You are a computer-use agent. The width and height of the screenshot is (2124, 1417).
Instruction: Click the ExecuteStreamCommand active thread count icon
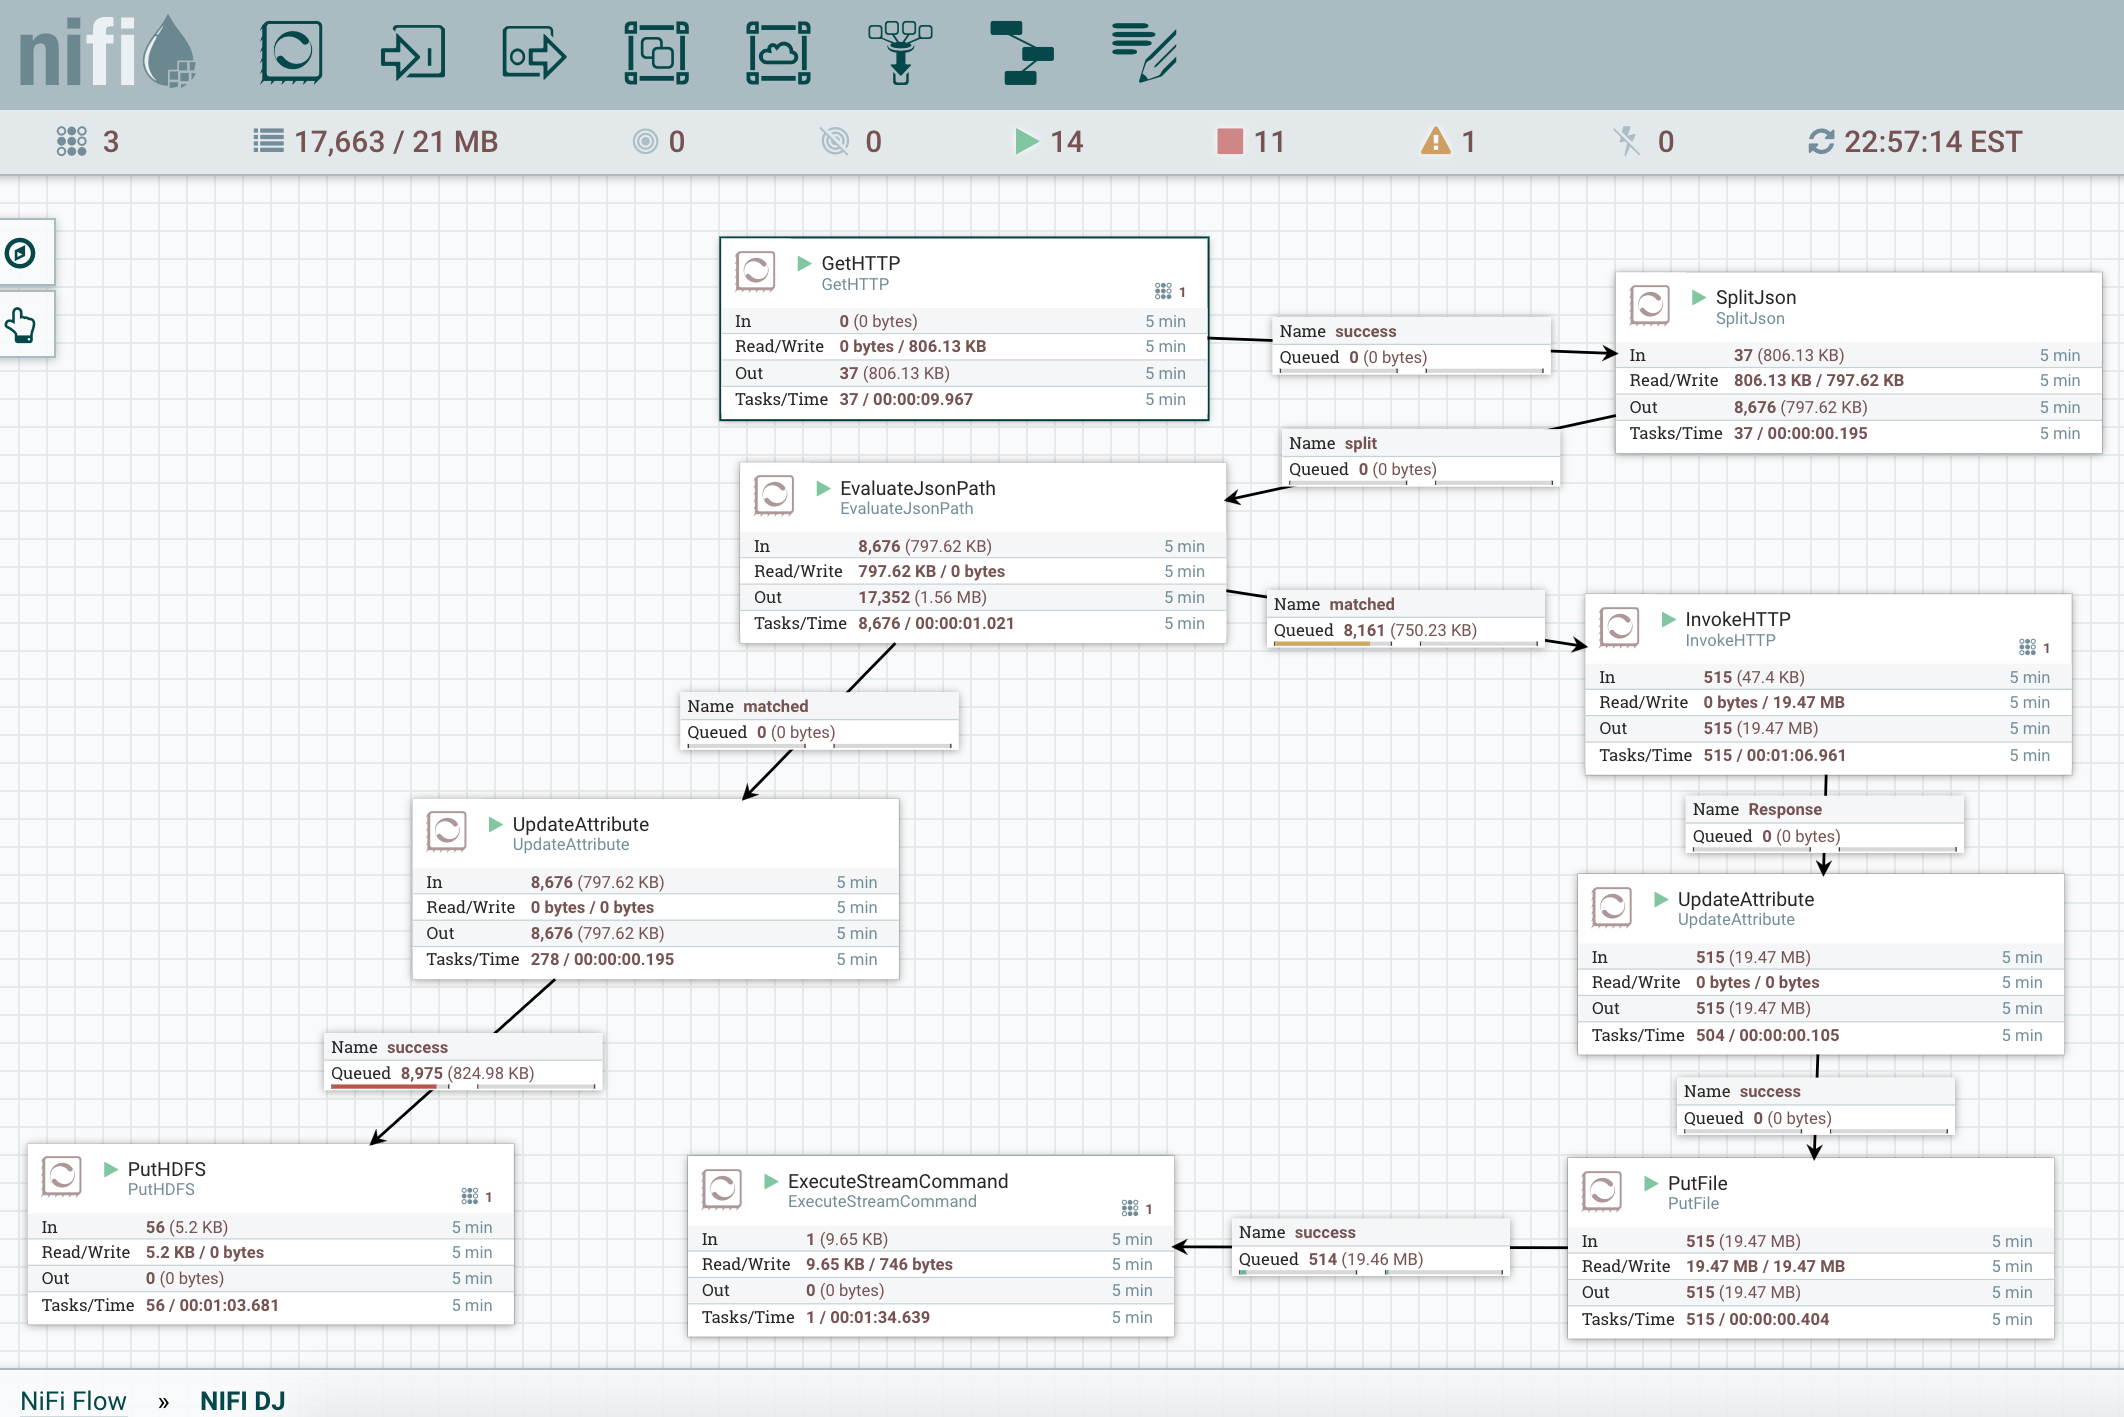(1130, 1208)
